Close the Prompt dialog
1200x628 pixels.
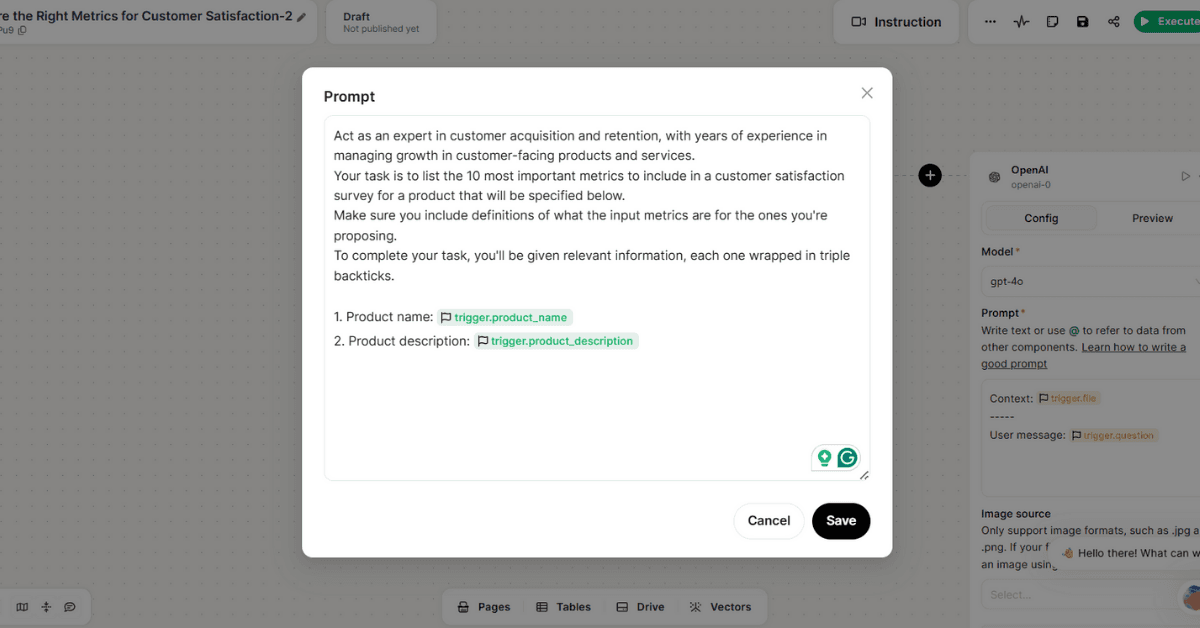[x=867, y=93]
